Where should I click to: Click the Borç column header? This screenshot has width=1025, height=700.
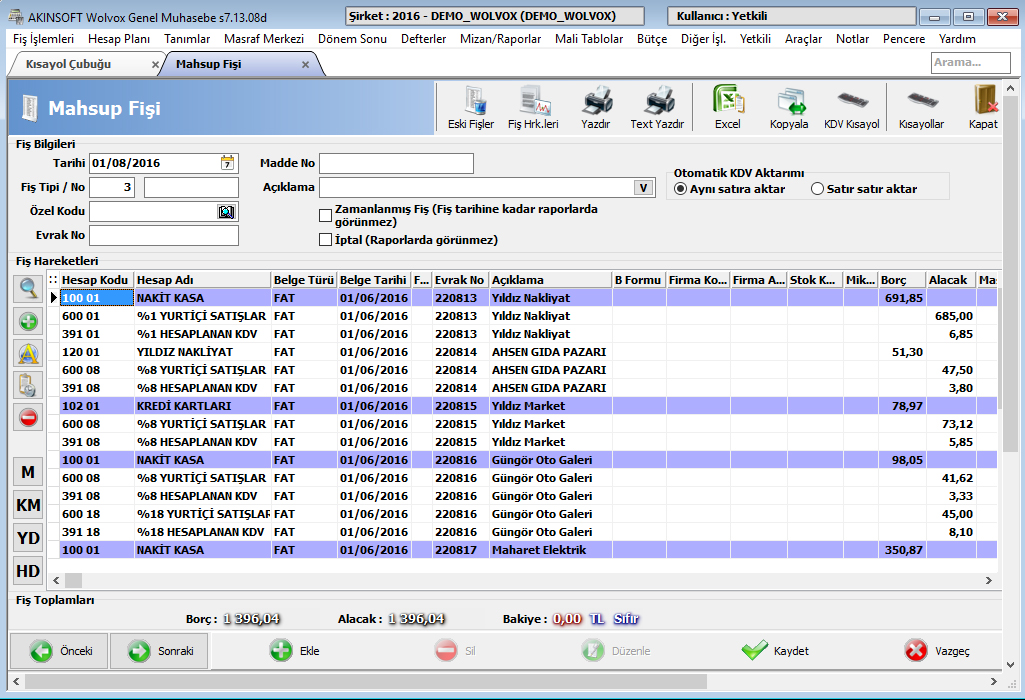click(901, 280)
